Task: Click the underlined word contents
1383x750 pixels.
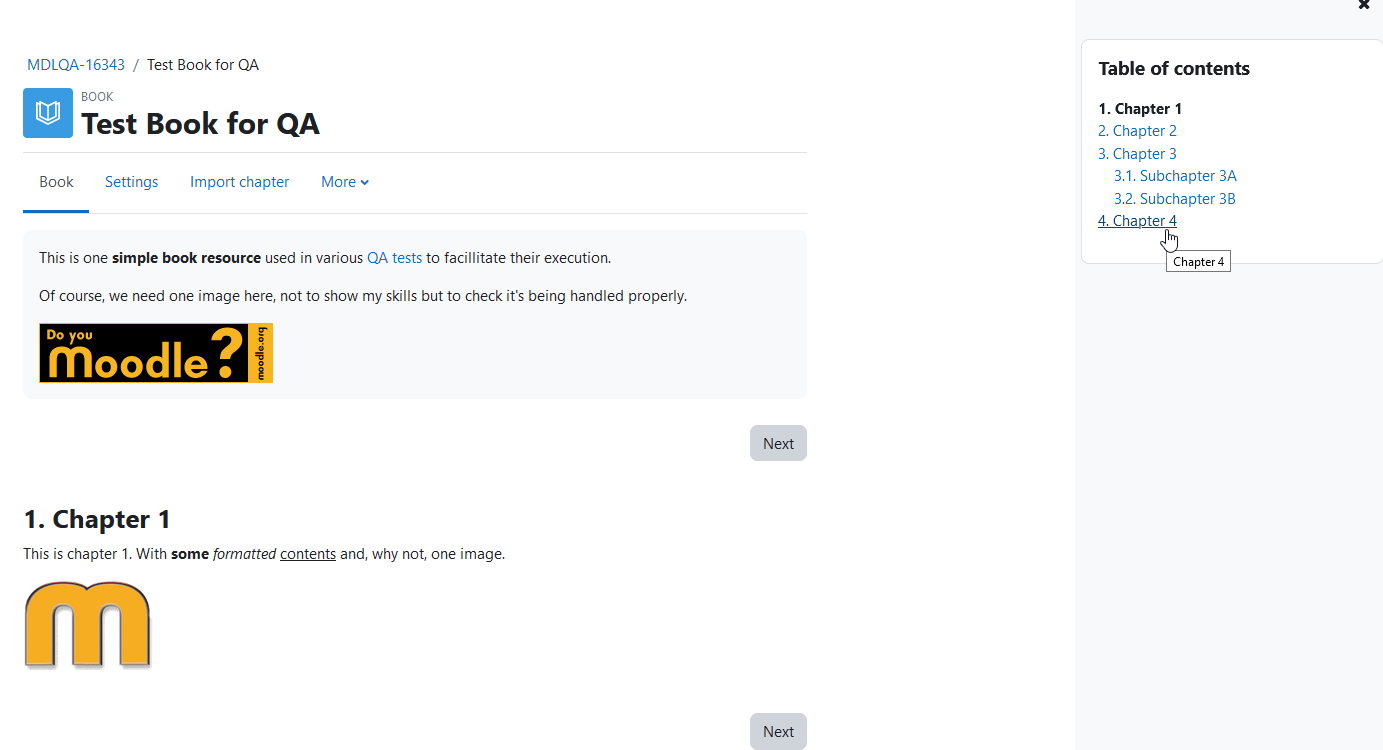Action: [x=308, y=554]
